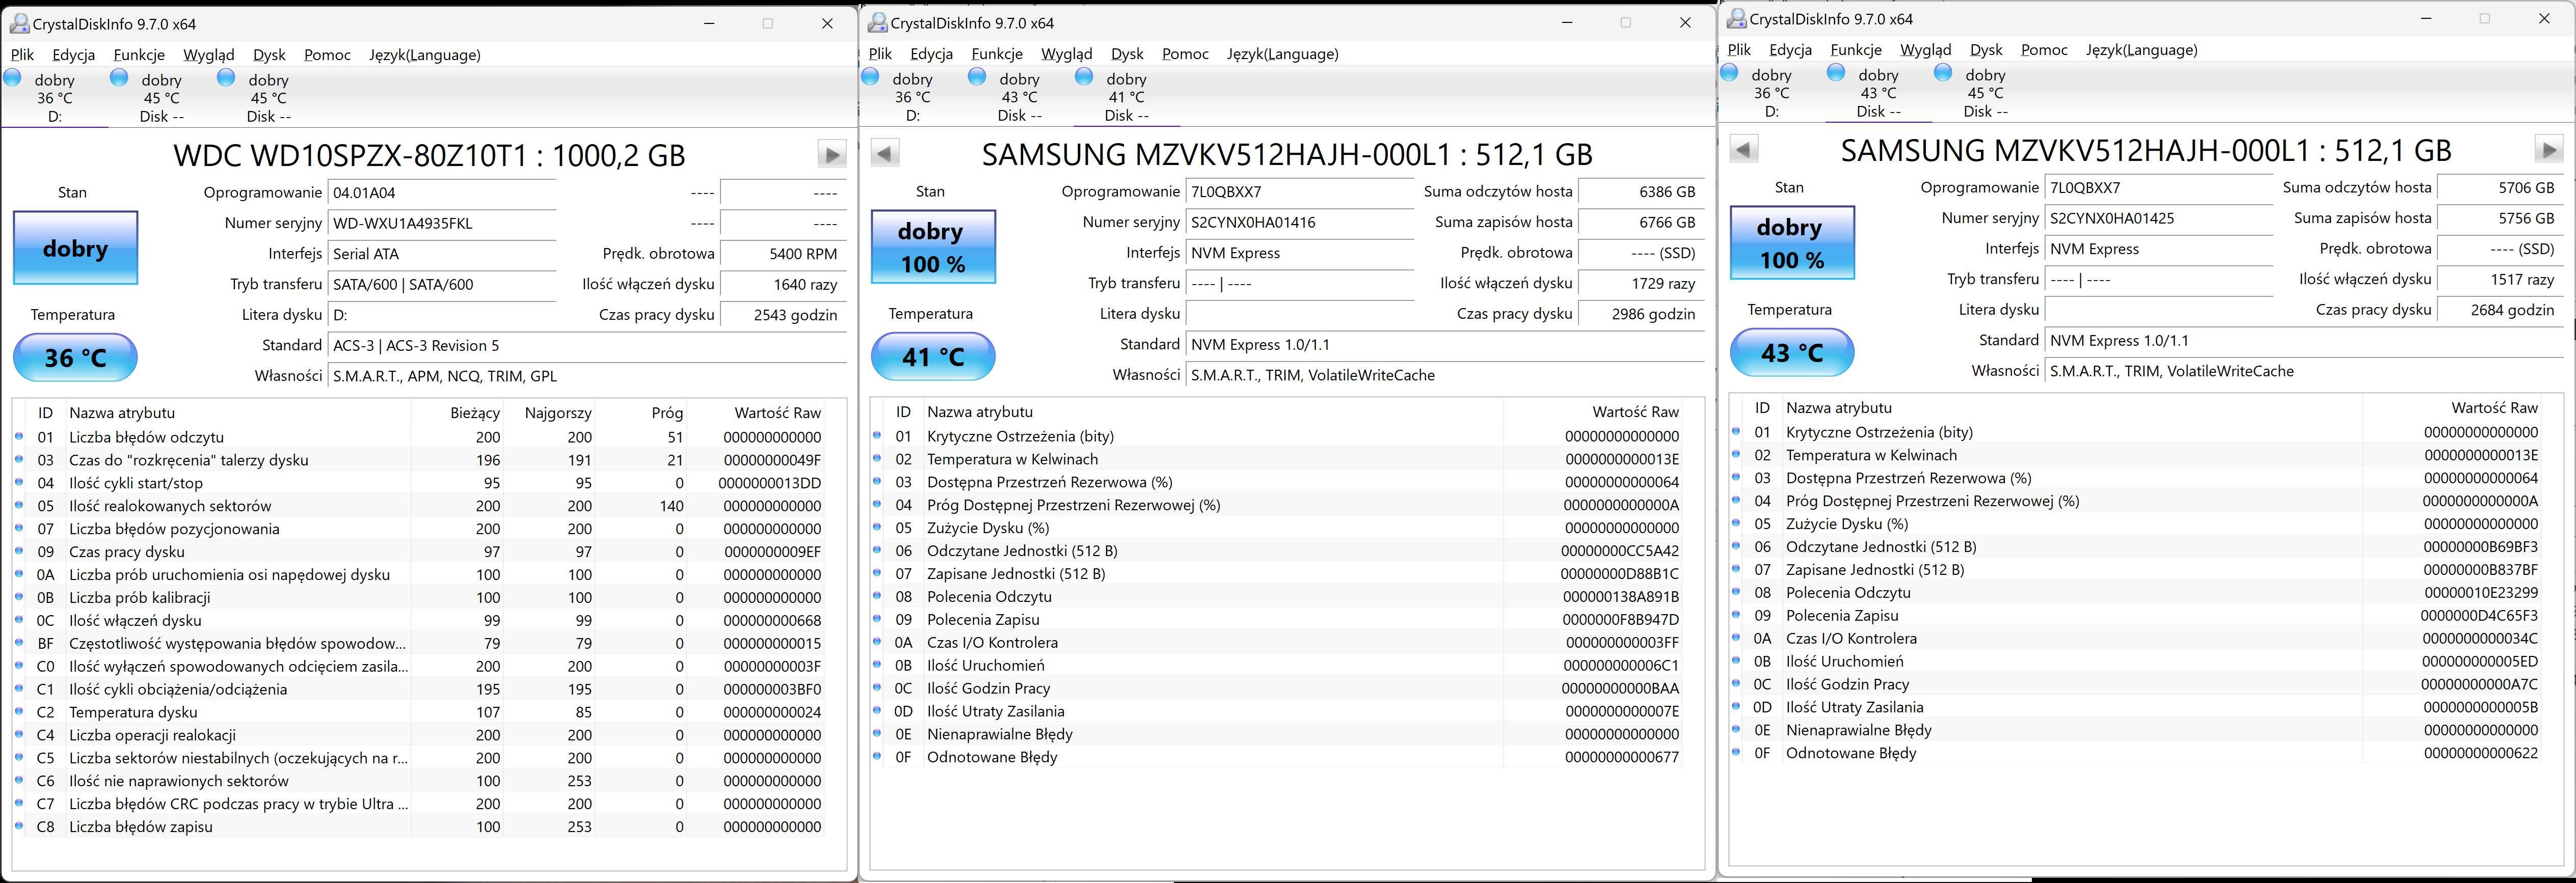
Task: Click the CrystalDiskInfo app icon in right window title bar
Action: tap(1737, 19)
